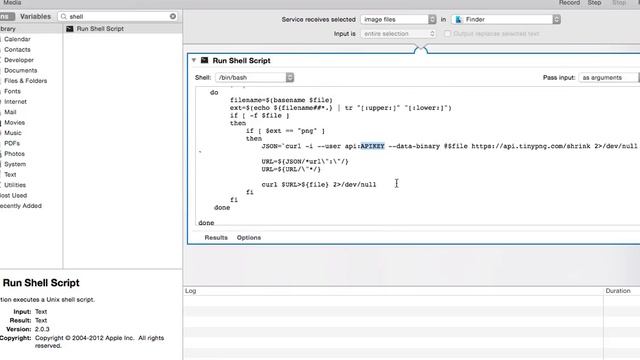Viewport: 640px width, 360px height.
Task: Click in the 'shell' search input field
Action: coord(118,17)
